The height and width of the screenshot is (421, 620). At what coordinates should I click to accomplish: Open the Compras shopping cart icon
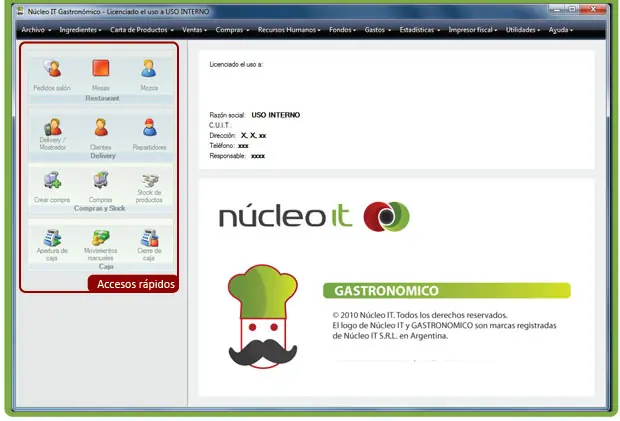[100, 180]
